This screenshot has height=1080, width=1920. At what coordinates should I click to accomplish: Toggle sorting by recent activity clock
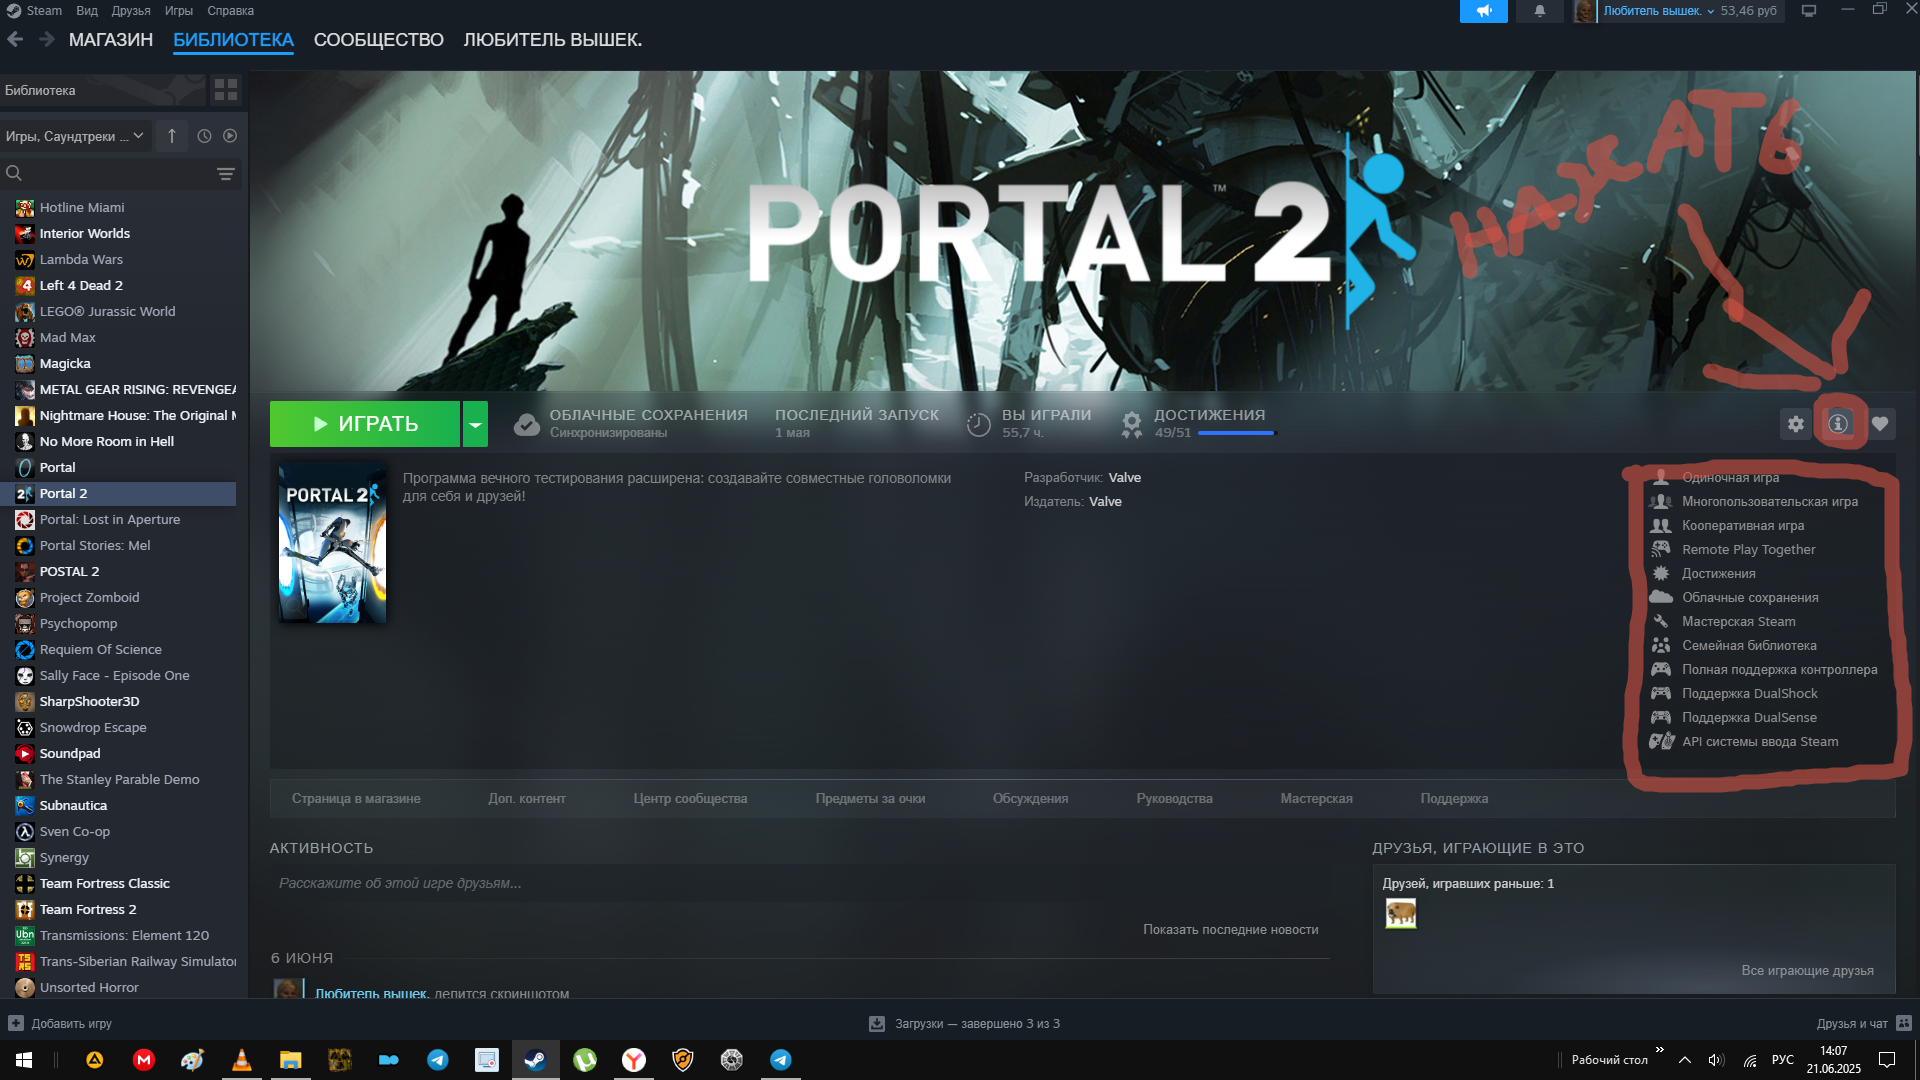tap(204, 136)
